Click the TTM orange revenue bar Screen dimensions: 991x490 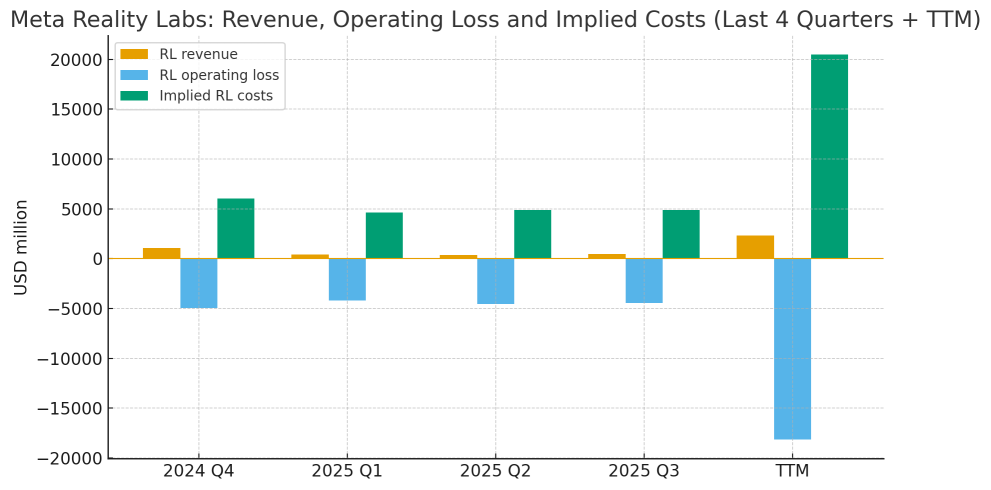click(755, 247)
